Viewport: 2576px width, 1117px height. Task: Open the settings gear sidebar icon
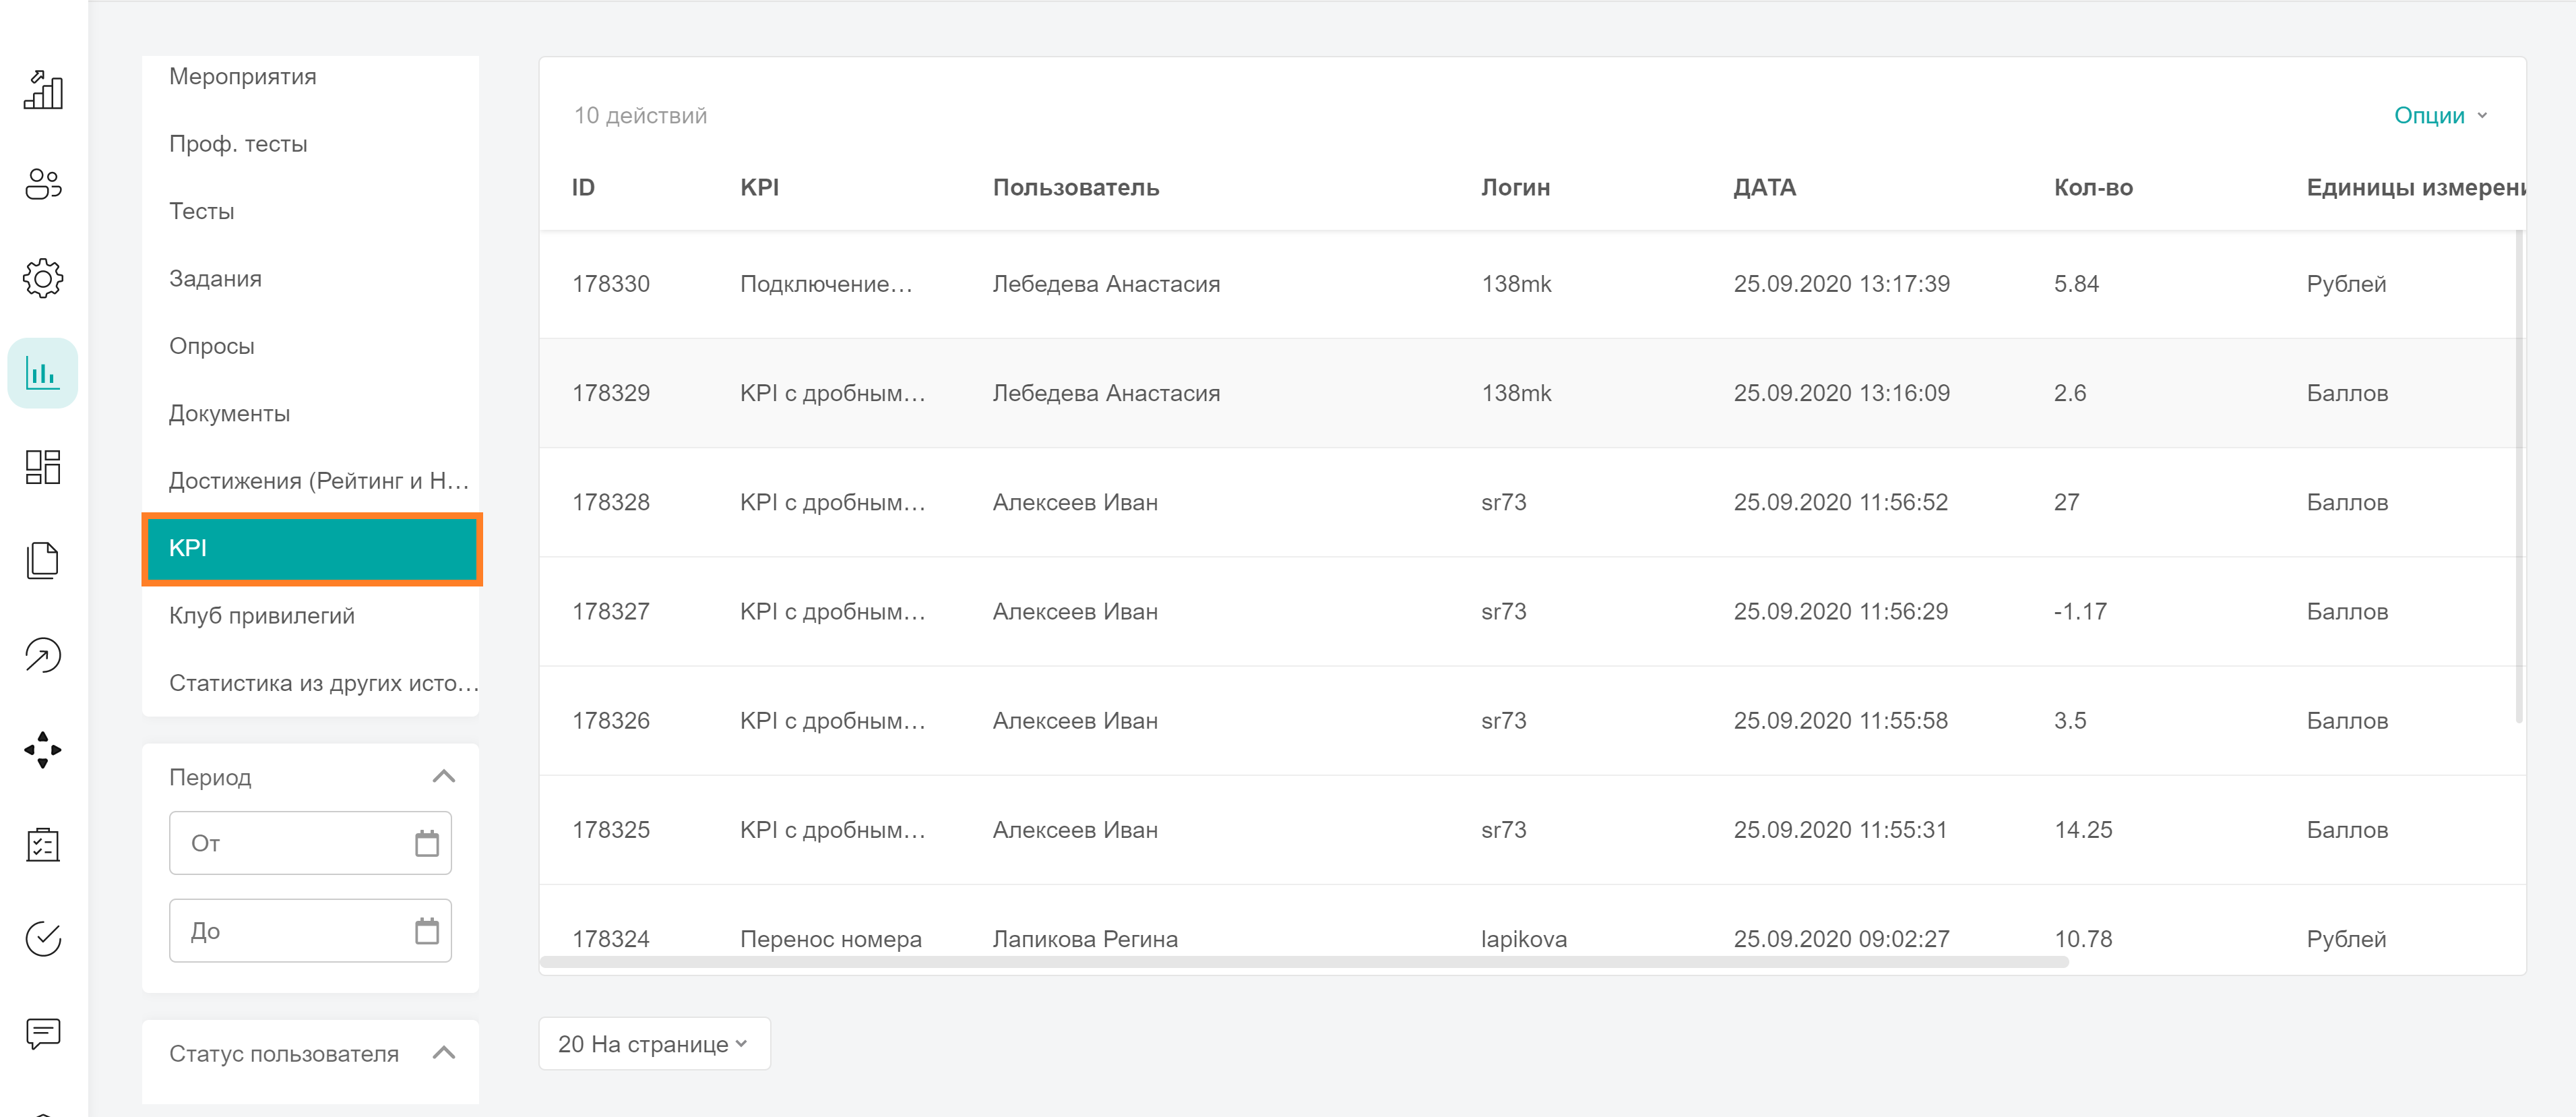click(x=43, y=278)
